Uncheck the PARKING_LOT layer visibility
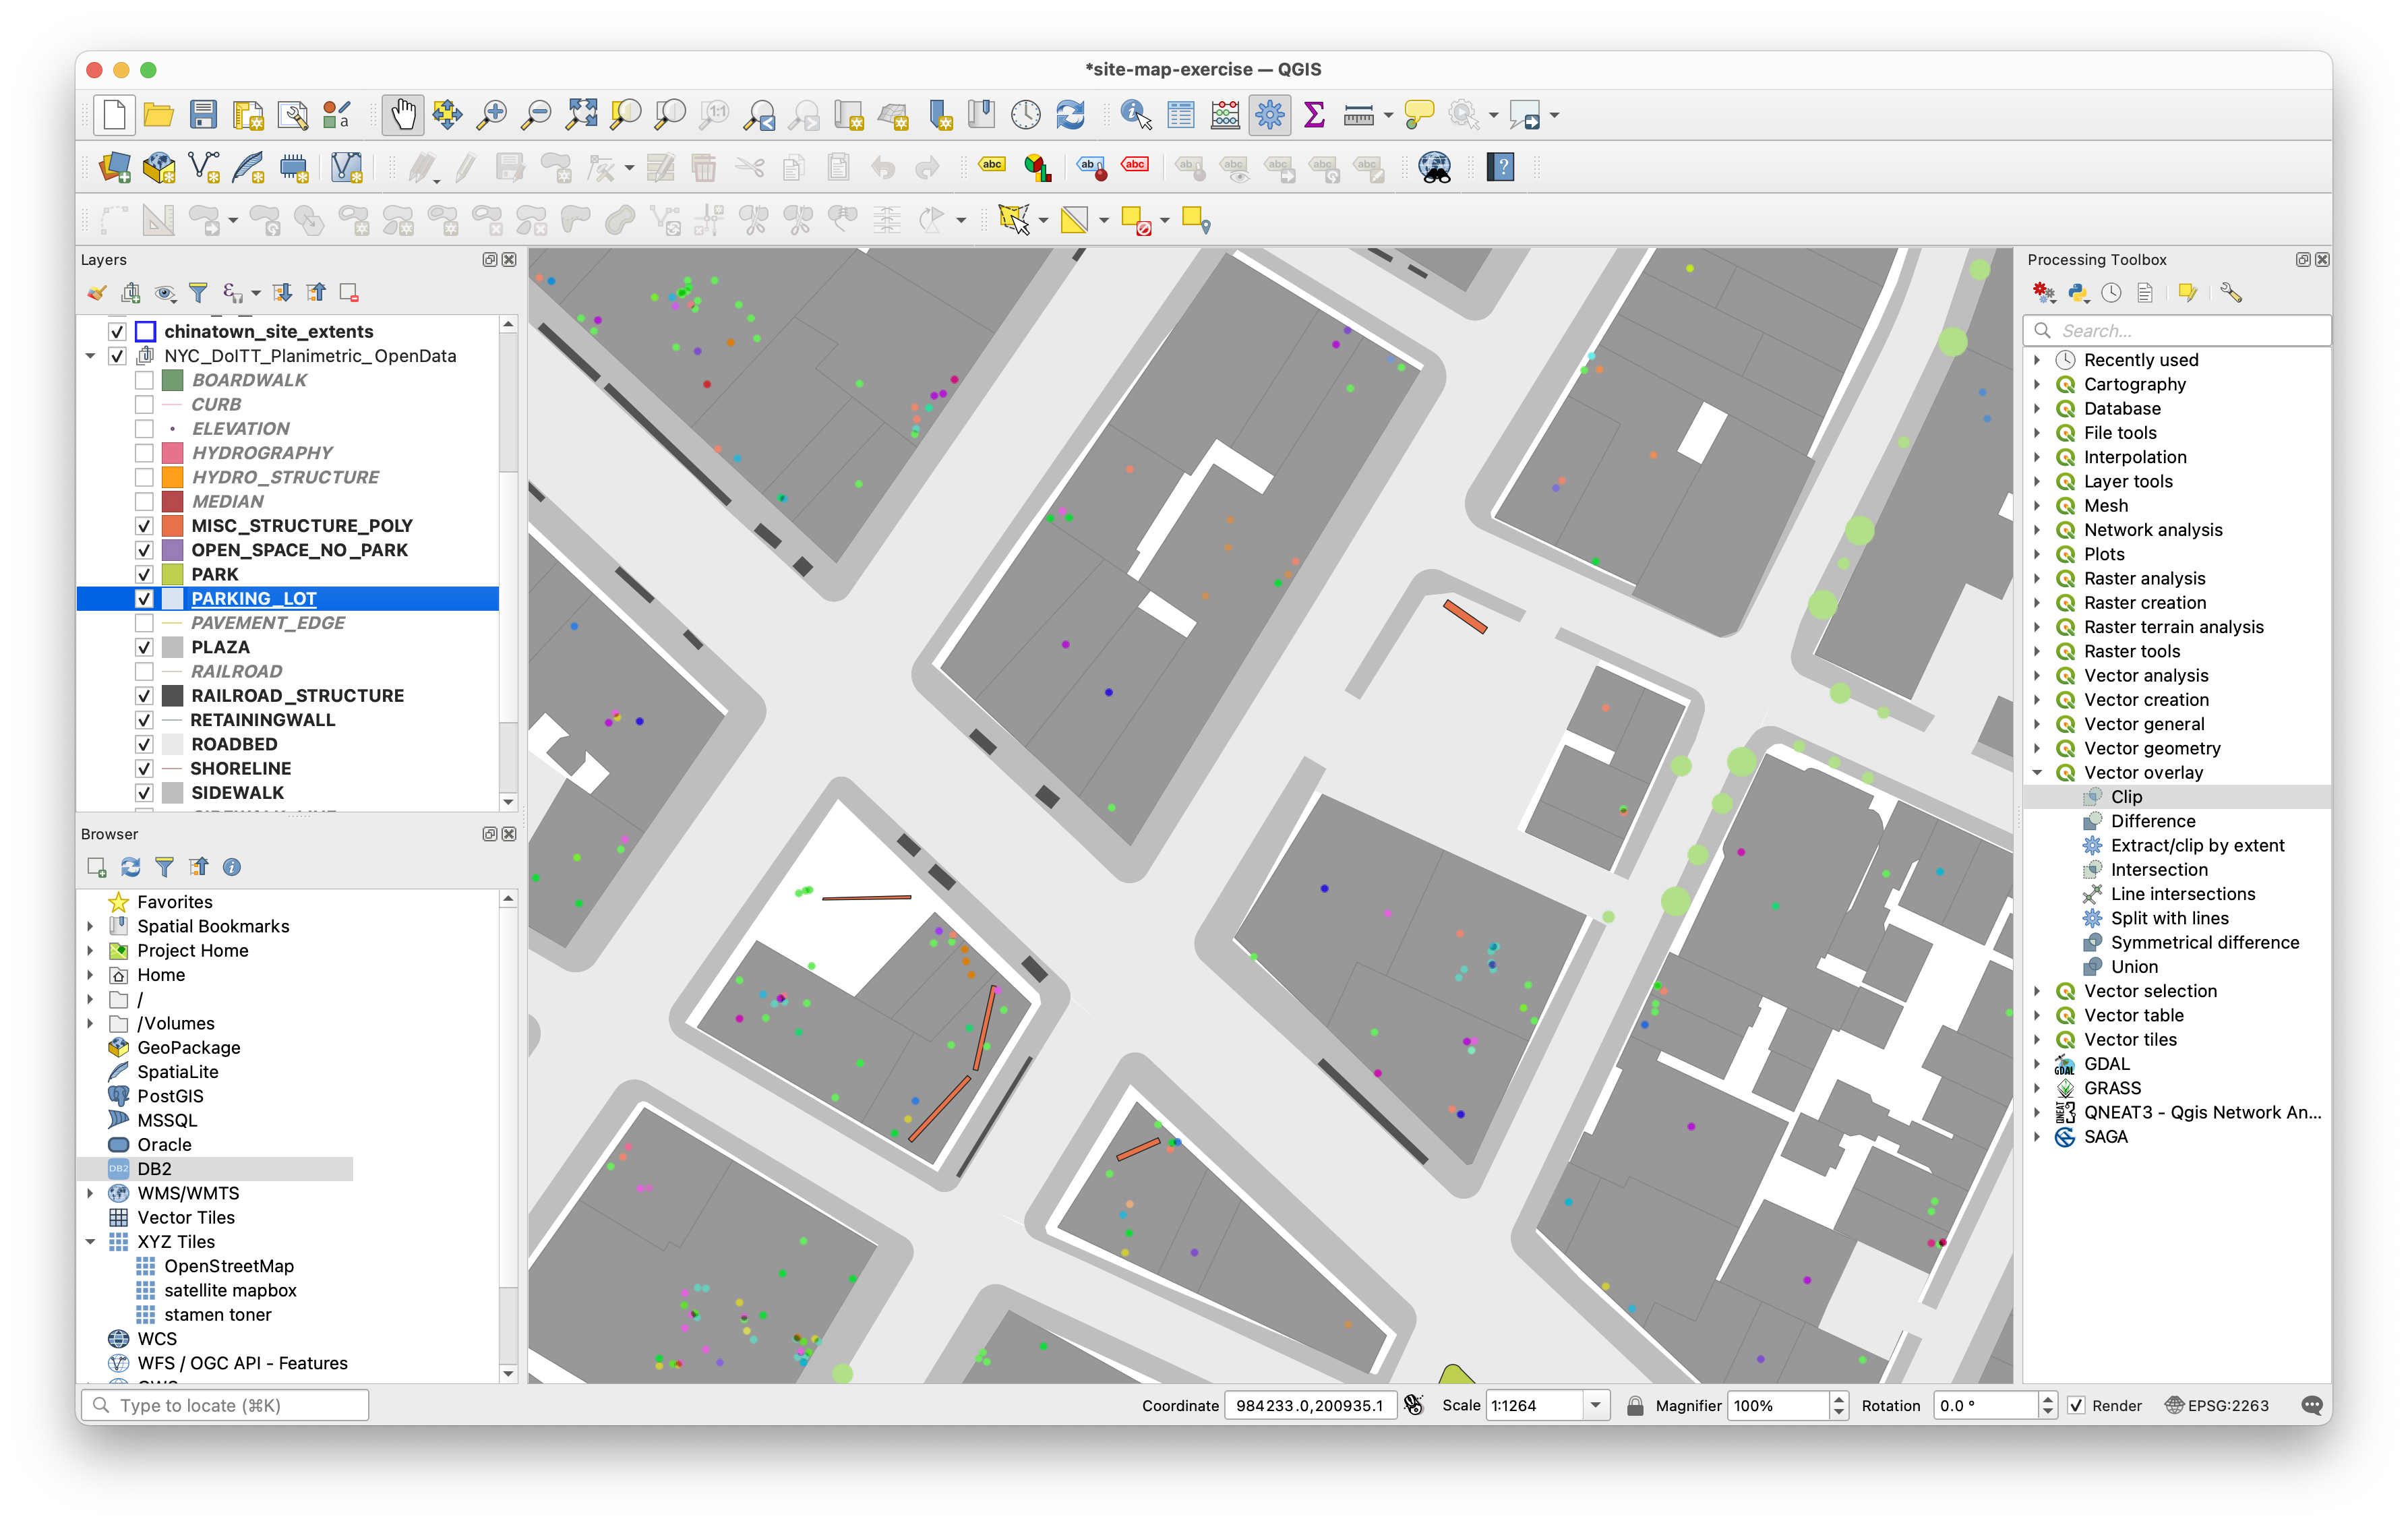Screen dimensions: 2408x1525 pyautogui.click(x=144, y=599)
